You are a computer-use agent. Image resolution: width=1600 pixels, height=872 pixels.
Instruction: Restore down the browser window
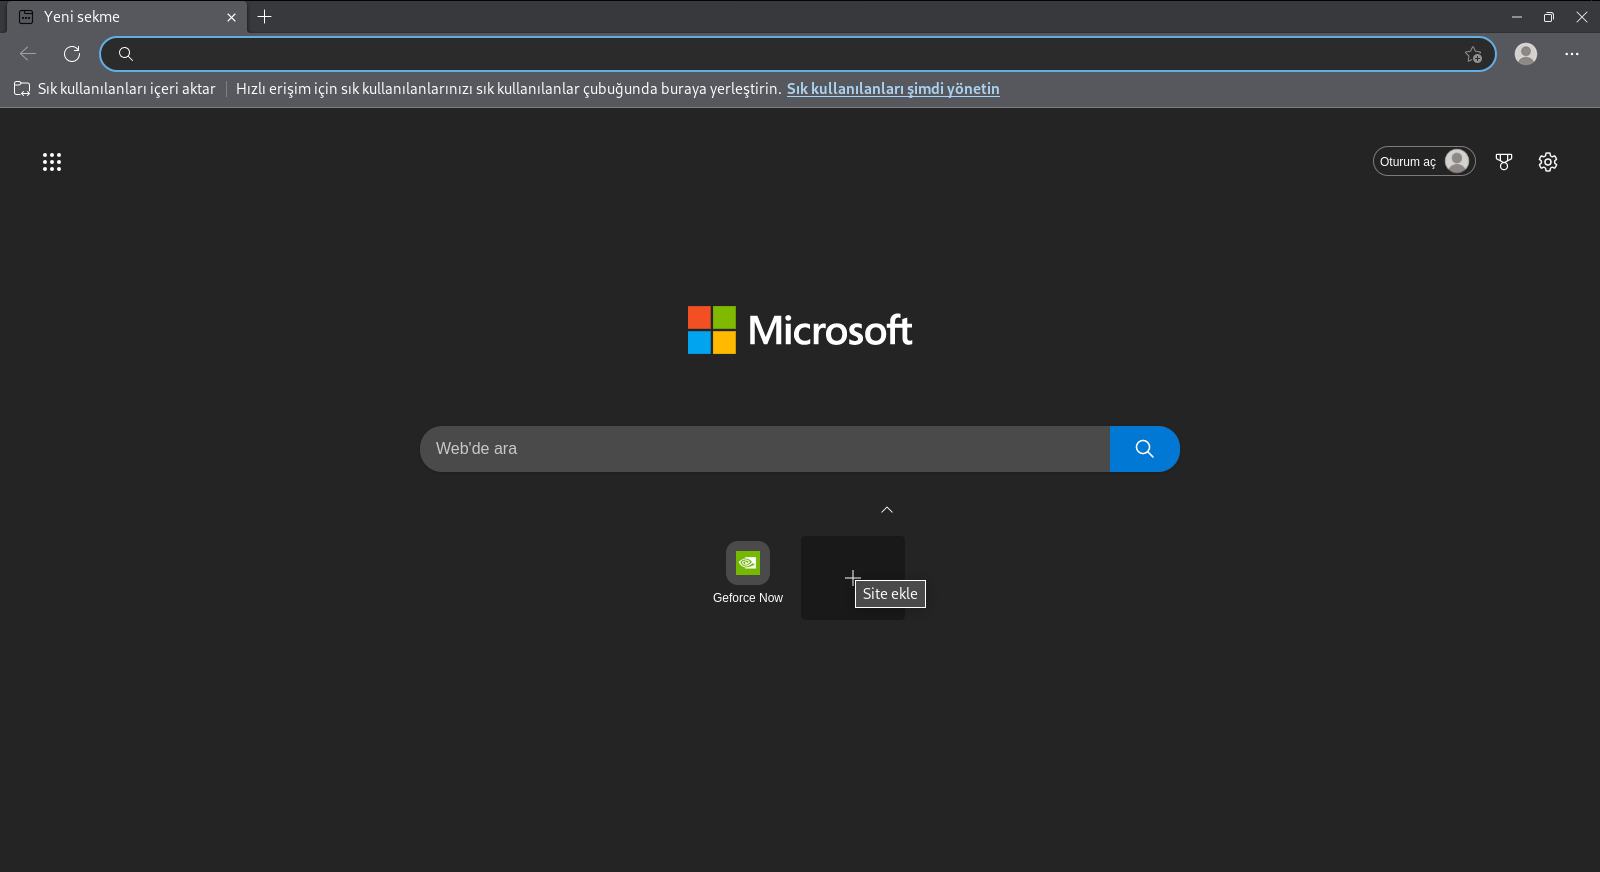[x=1549, y=17]
